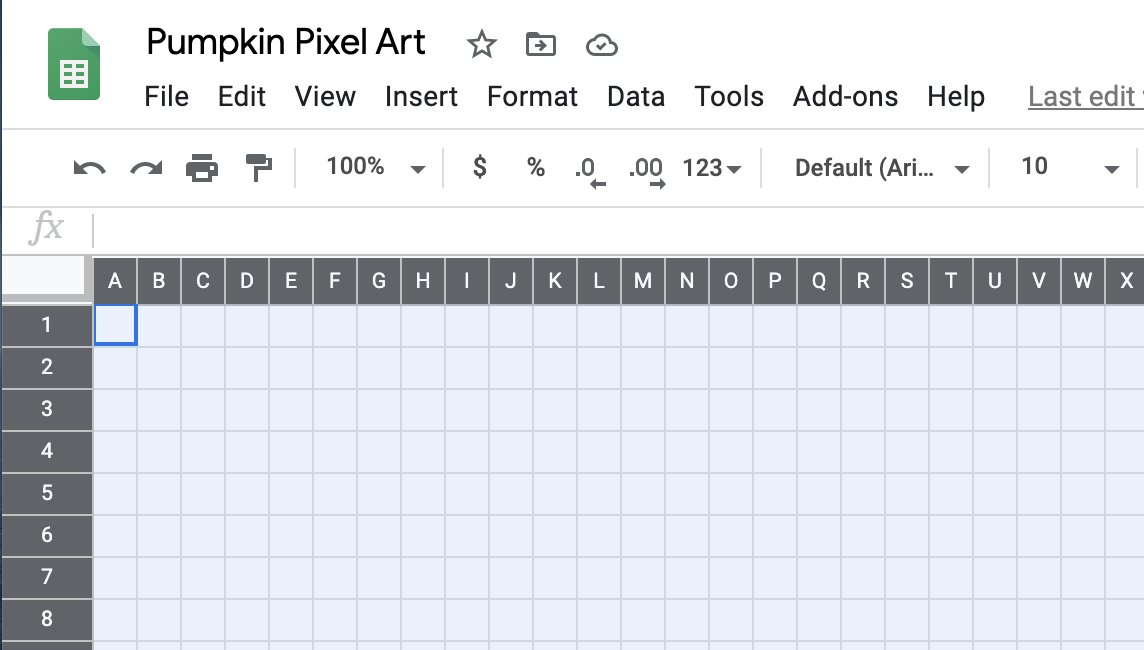
Task: Star the Pumpkin Pixel Art document
Action: [x=482, y=45]
